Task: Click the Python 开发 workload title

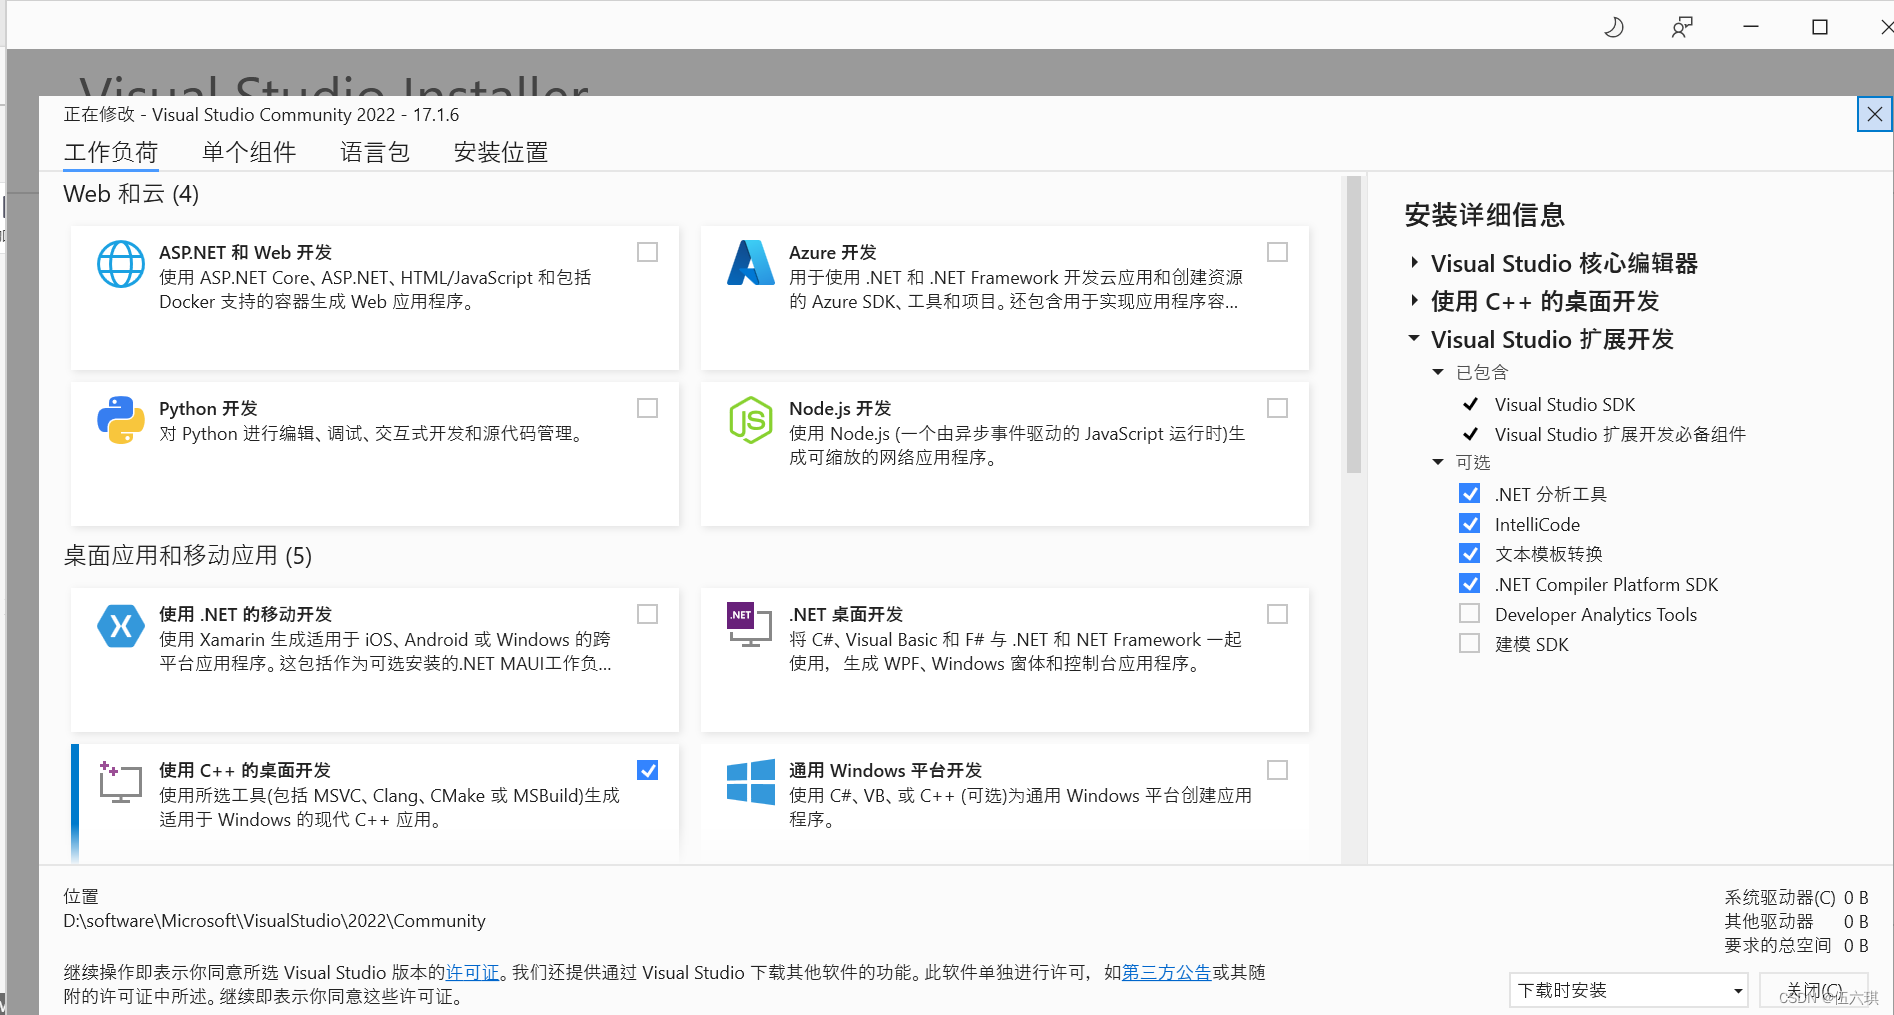Action: click(x=208, y=409)
